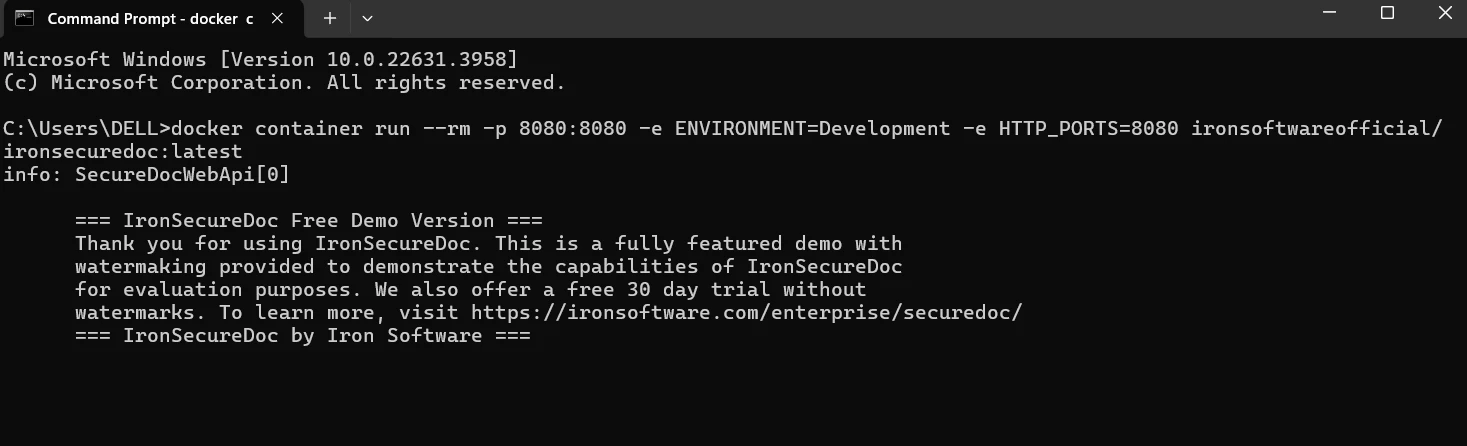Minimize the terminal window
1467x446 pixels.
(x=1330, y=13)
